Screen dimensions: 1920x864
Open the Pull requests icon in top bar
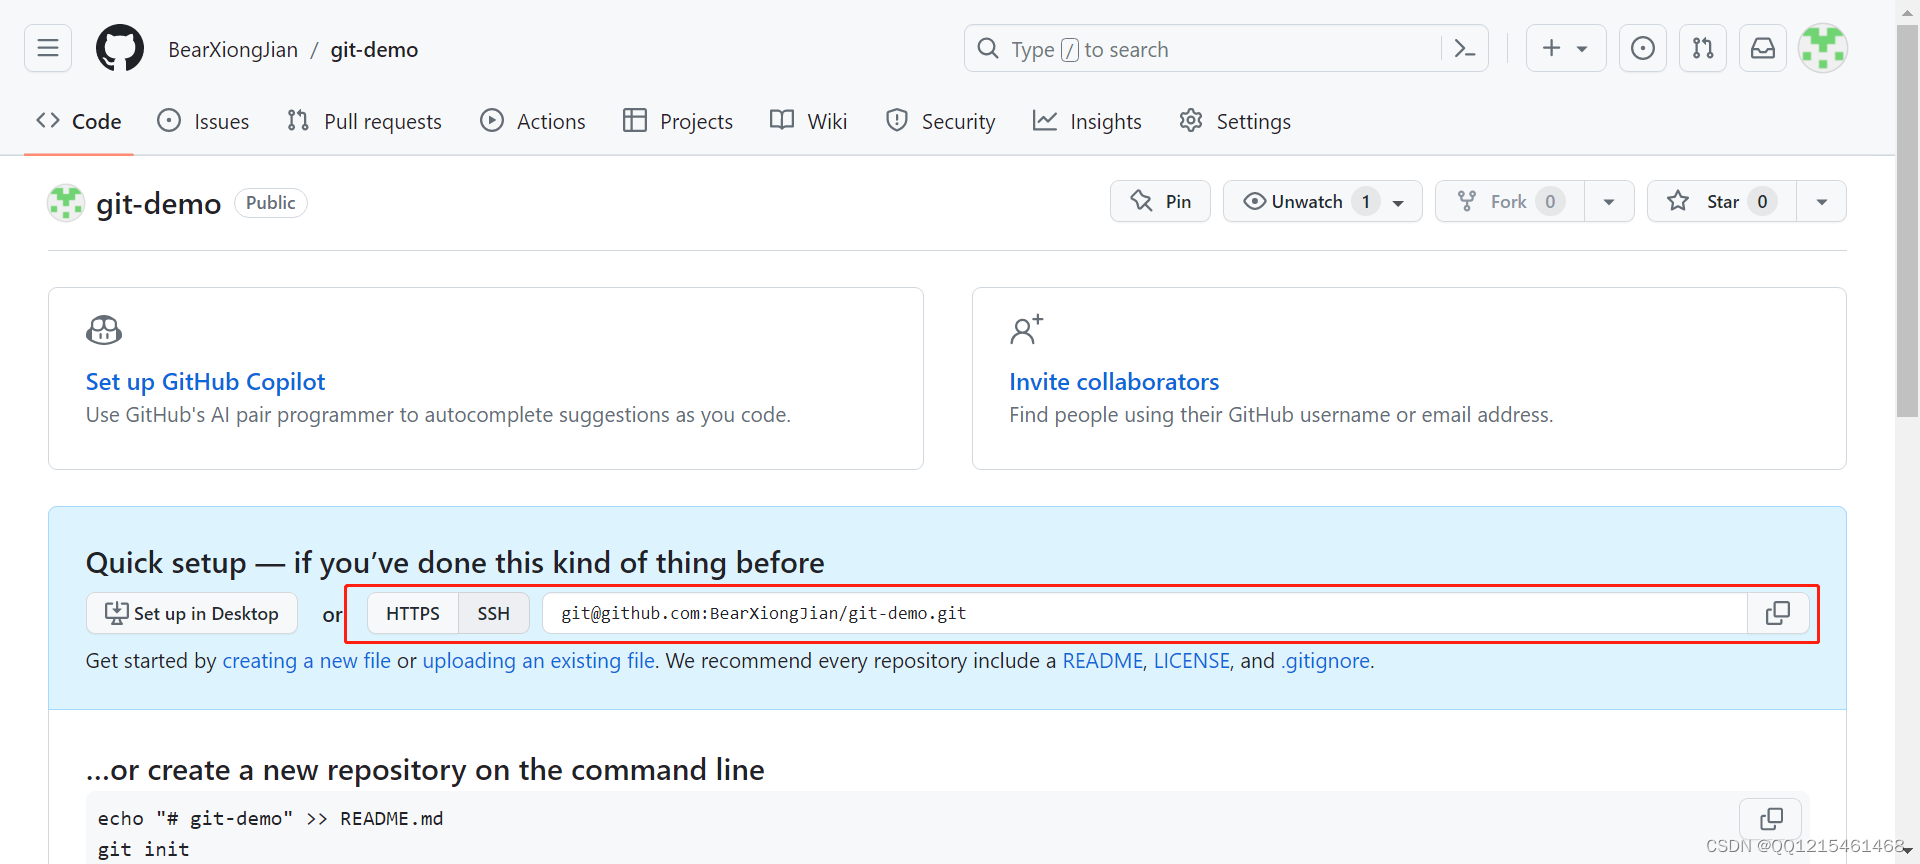pyautogui.click(x=1703, y=48)
